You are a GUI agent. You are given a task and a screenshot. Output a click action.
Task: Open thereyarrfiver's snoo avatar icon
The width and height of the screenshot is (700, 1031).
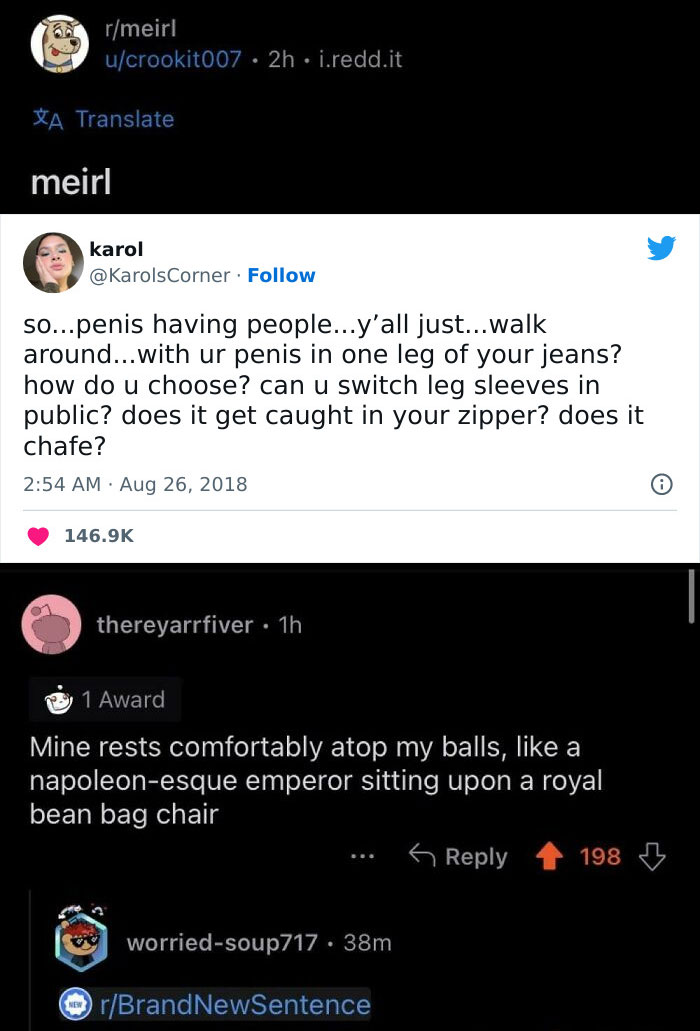(51, 624)
